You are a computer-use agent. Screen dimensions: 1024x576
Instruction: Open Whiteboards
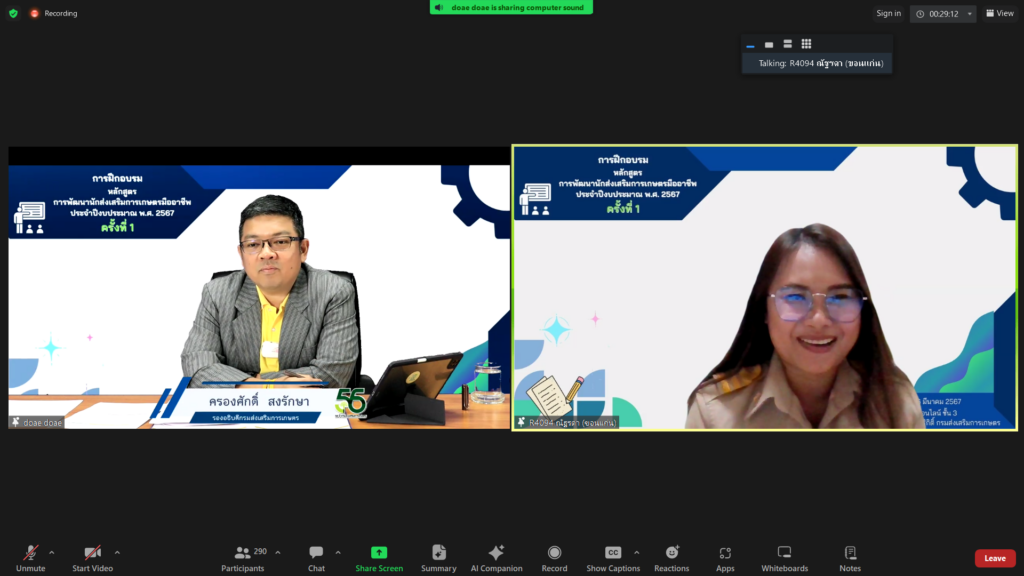tap(784, 557)
